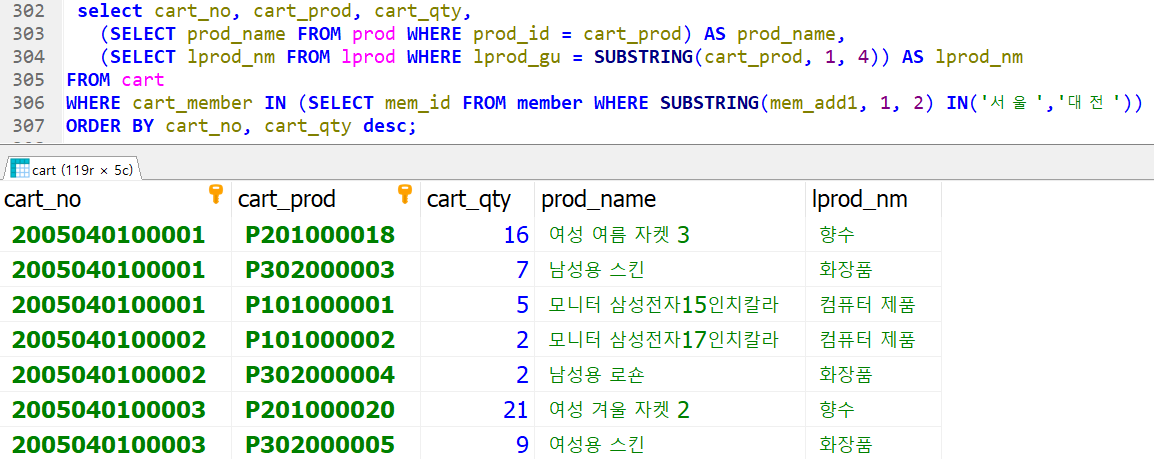Select the cart_qty cell showing 9

[x=477, y=444]
